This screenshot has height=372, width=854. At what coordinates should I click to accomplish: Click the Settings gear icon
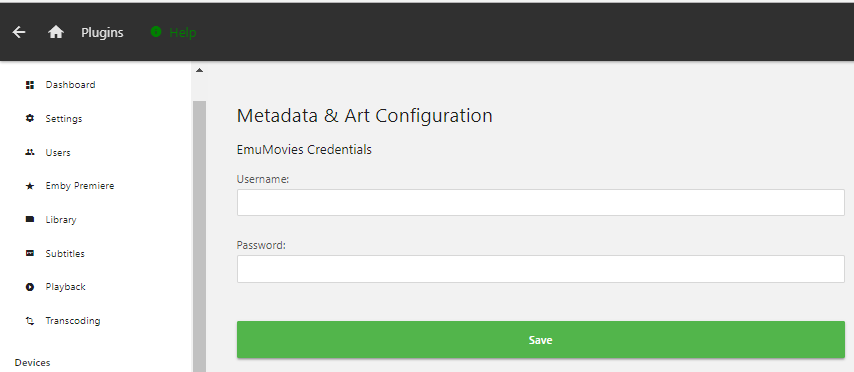(30, 118)
